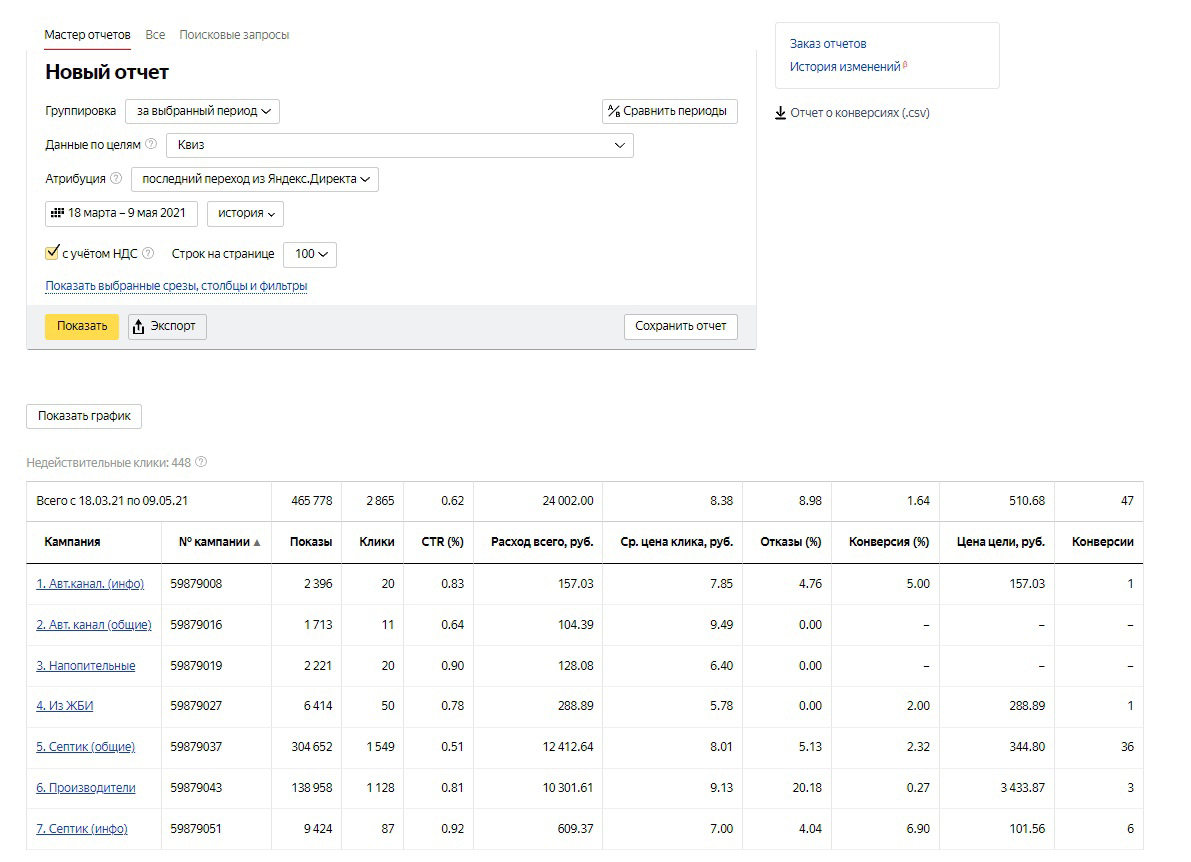Click help icon next to Данные по целям
Image resolution: width=1191 pixels, height=862 pixels.
click(151, 144)
